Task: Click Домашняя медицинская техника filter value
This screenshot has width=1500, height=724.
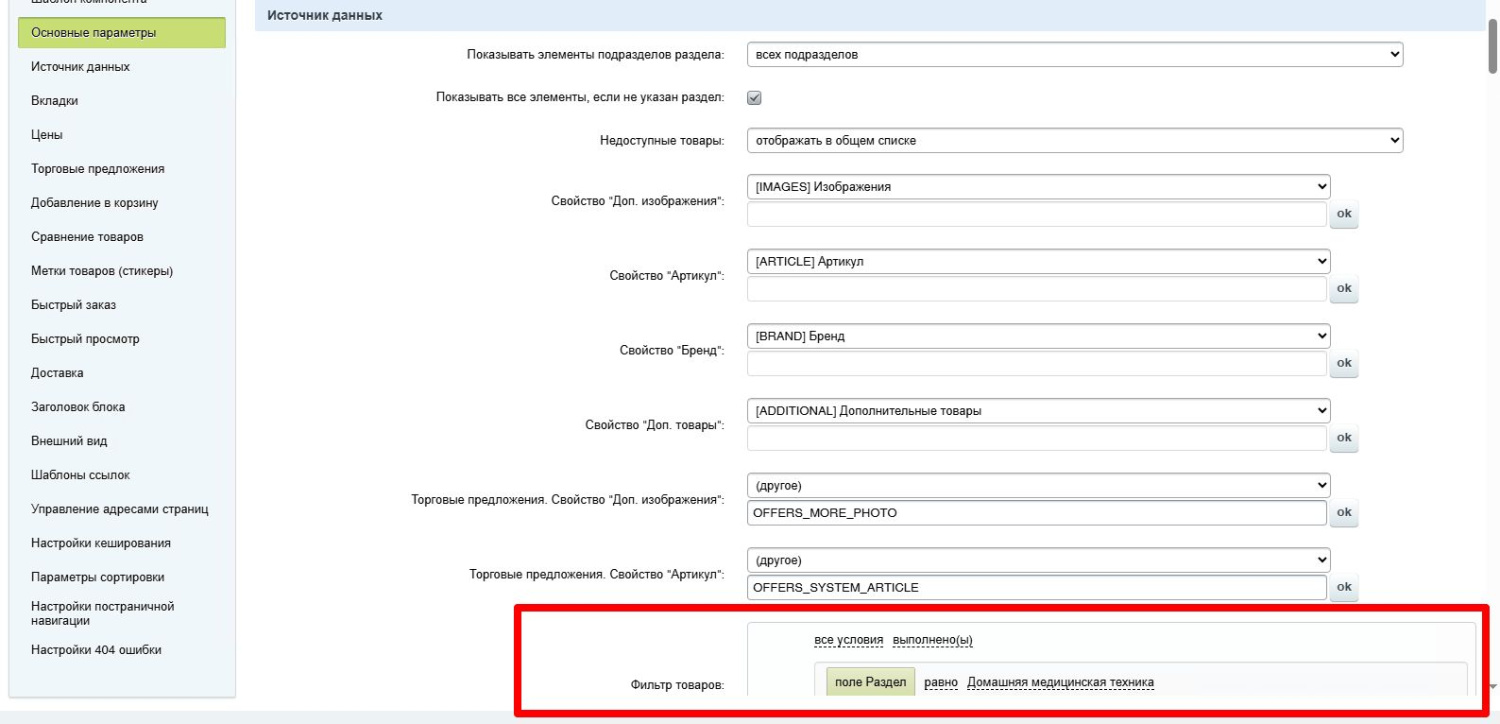Action: (x=1060, y=683)
